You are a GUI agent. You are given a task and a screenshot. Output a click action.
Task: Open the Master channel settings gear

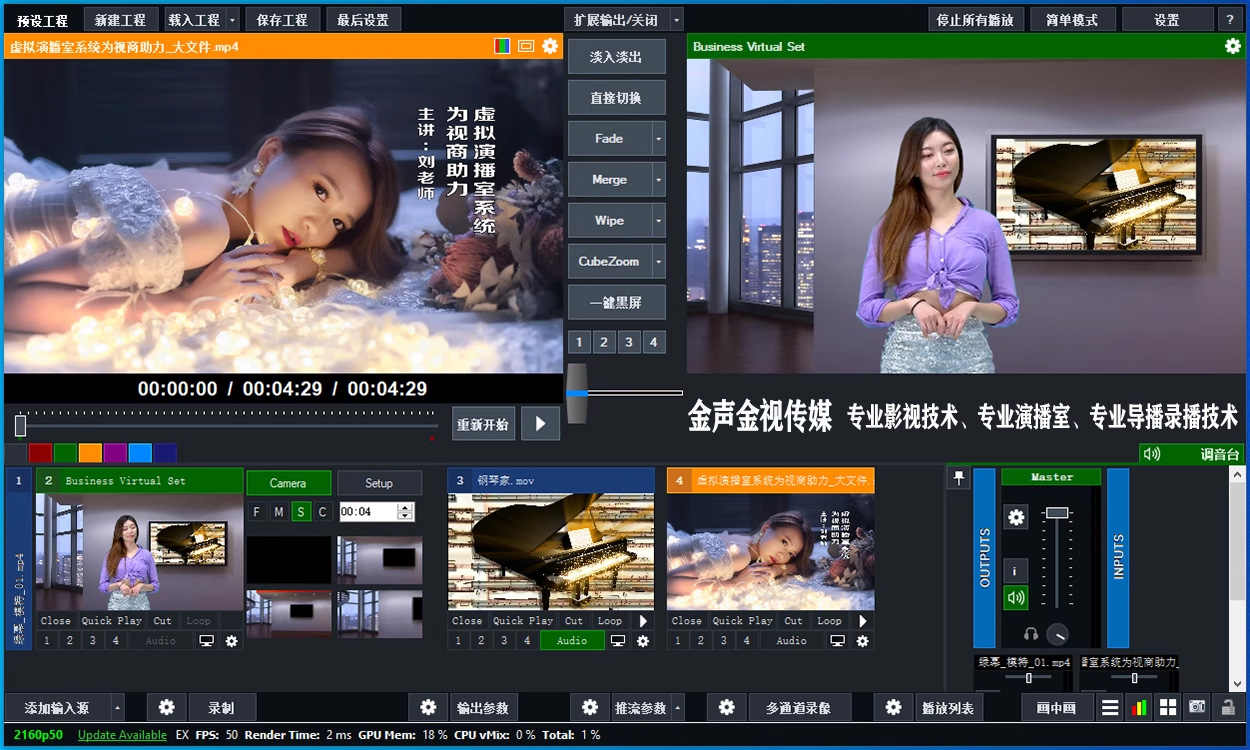point(1016,516)
